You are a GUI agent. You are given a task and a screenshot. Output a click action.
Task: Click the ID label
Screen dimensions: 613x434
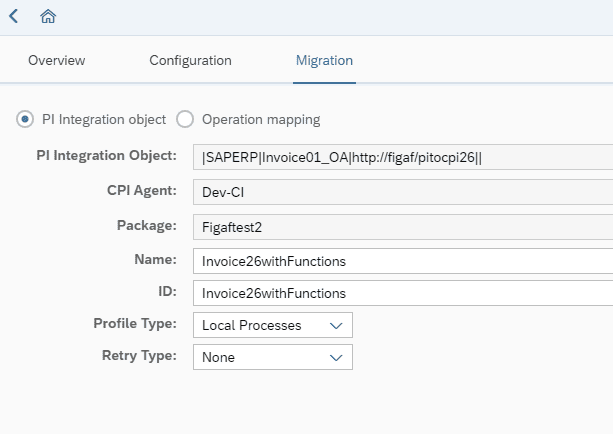pos(167,291)
